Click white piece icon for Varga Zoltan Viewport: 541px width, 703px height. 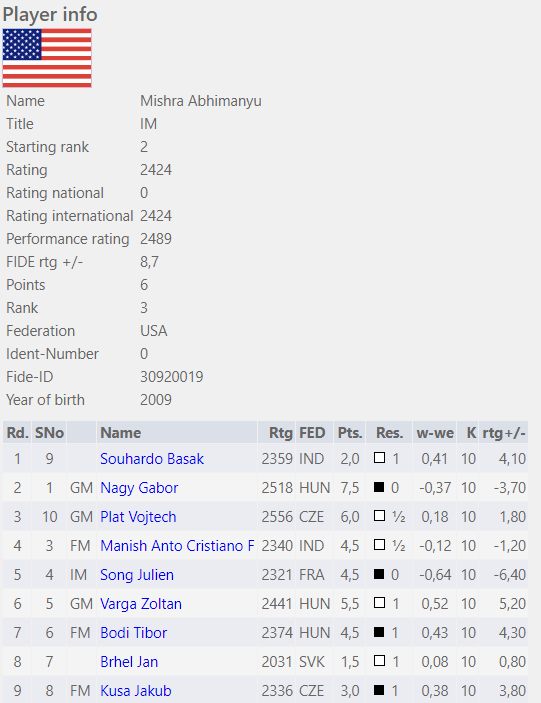[379, 603]
